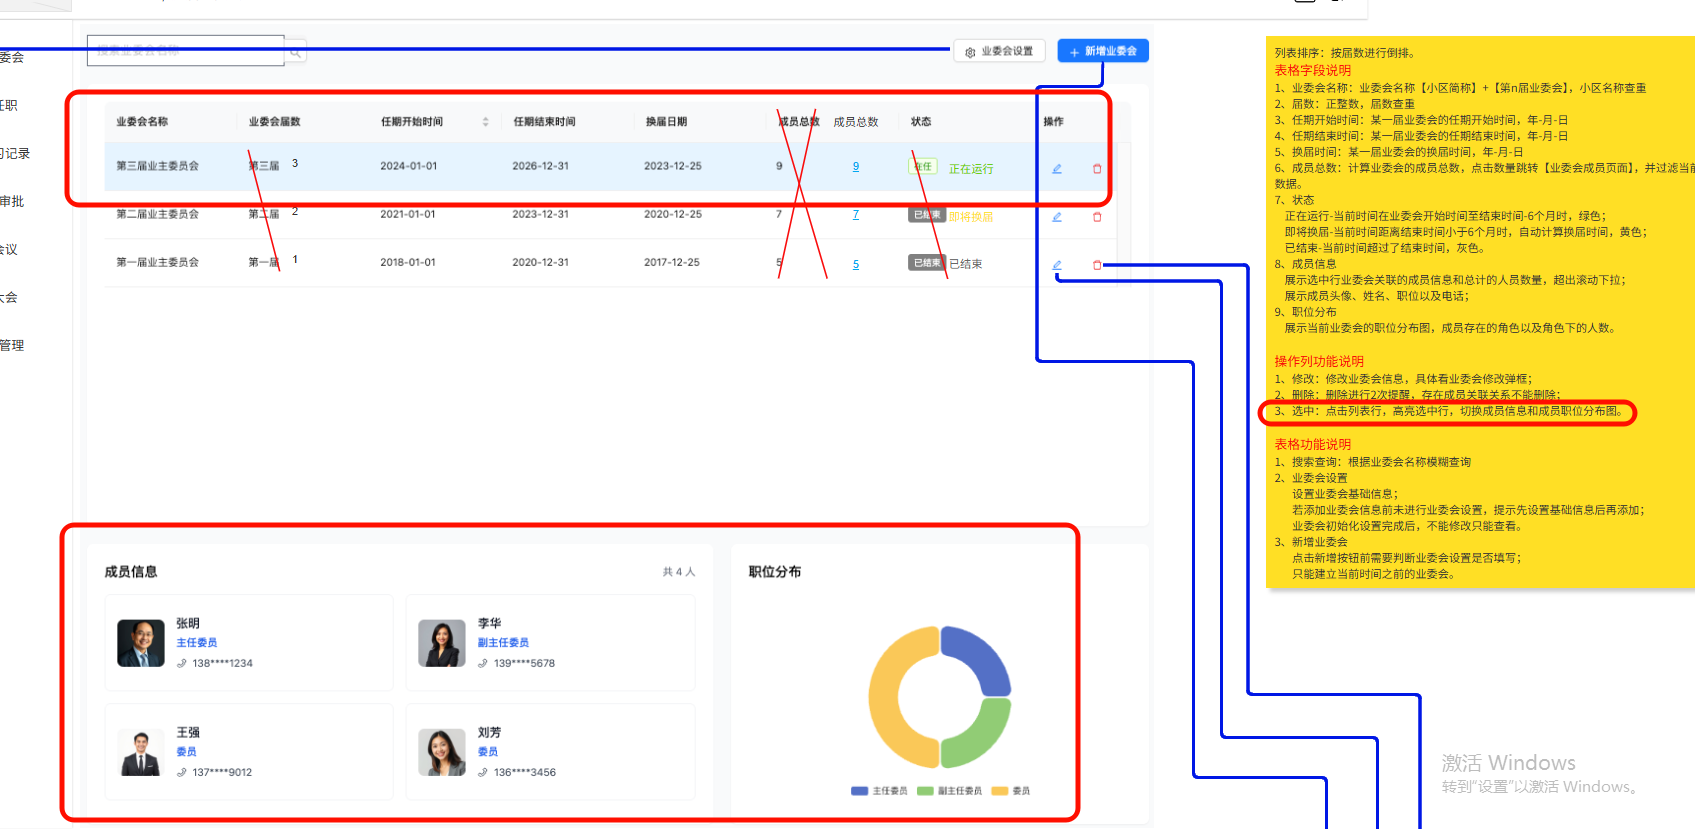The width and height of the screenshot is (1695, 829).
Task: Click phone icon beside 138****1234
Action: 182,663
